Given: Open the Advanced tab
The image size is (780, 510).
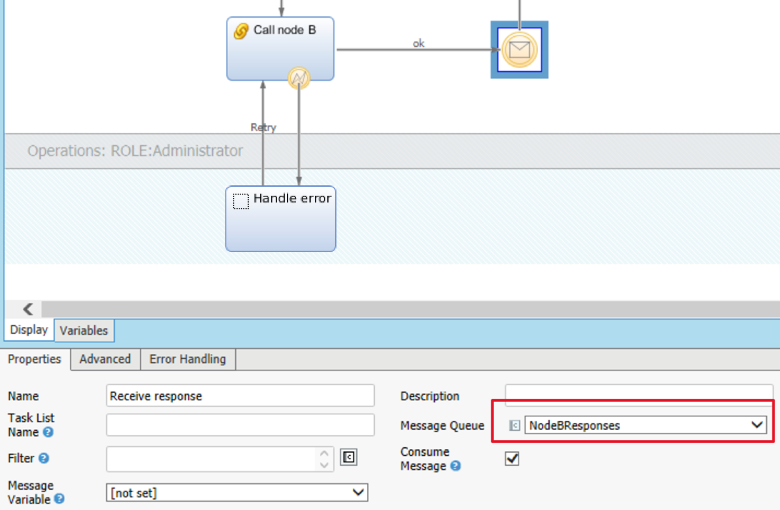Looking at the screenshot, I should pyautogui.click(x=105, y=359).
